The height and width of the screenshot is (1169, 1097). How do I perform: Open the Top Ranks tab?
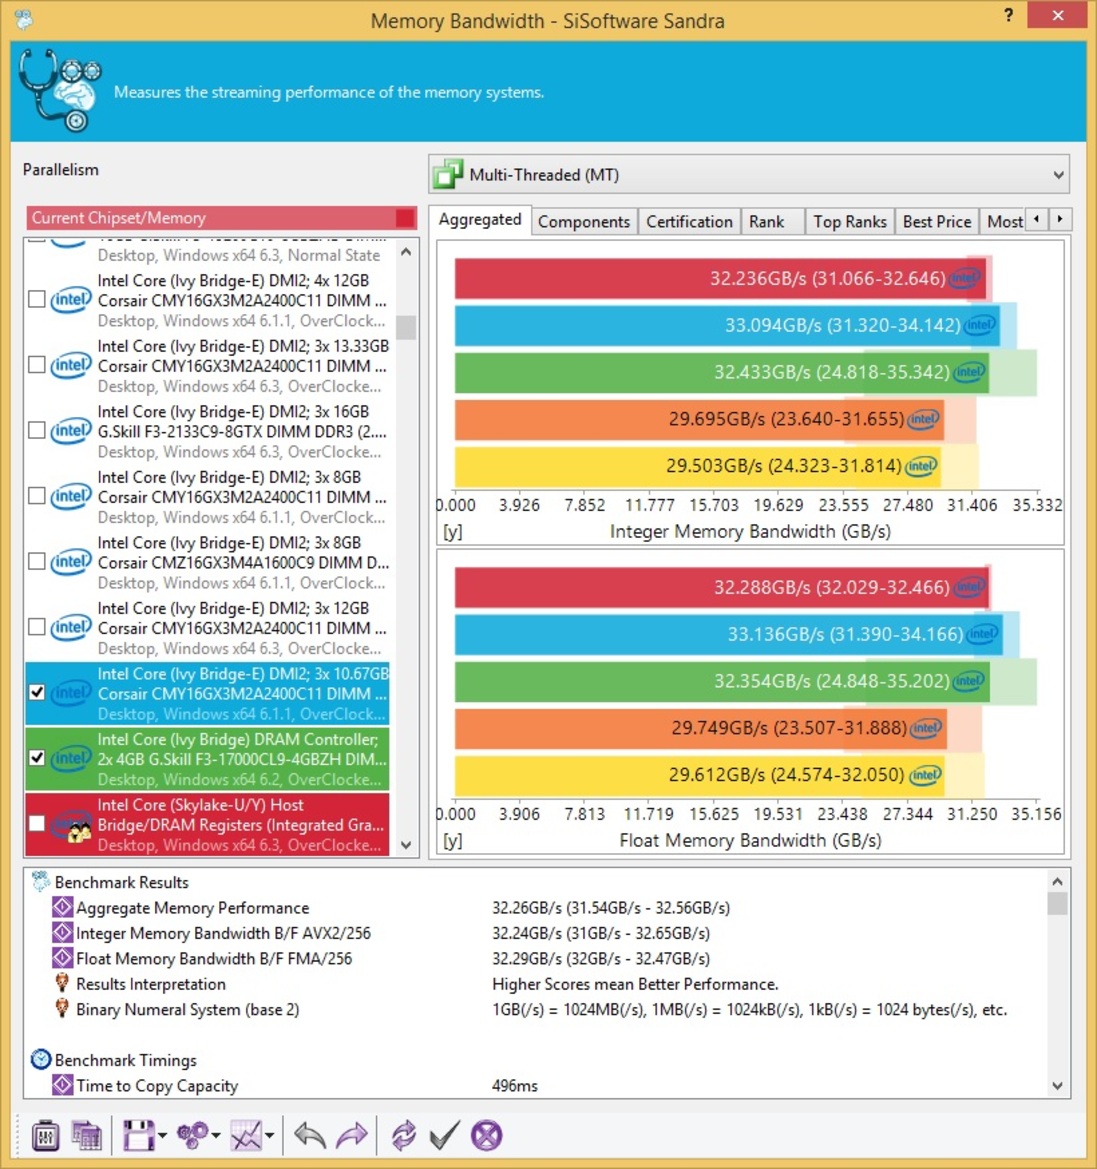pos(849,221)
